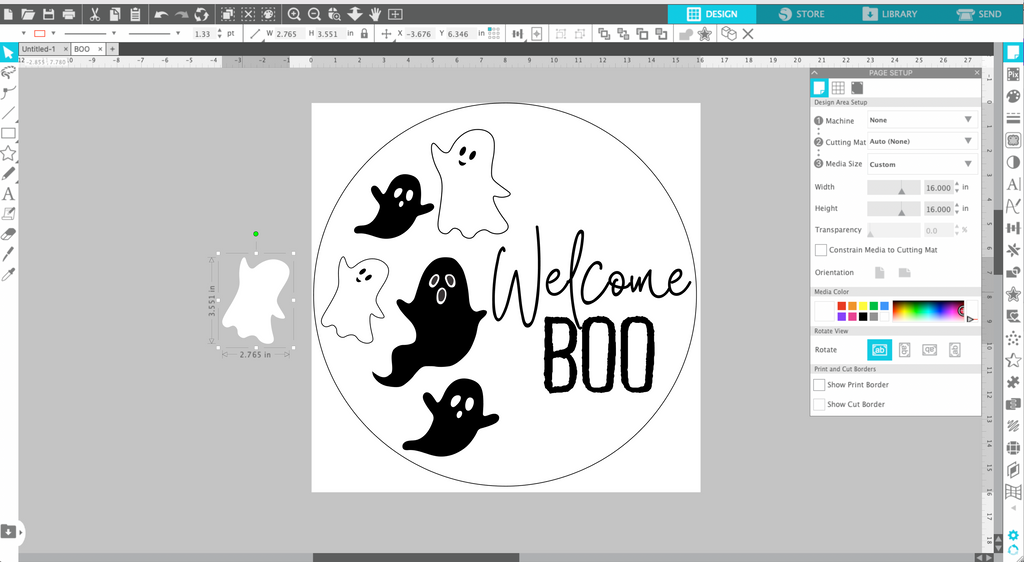This screenshot has height=562, width=1024.
Task: Click the Undo arrow icon
Action: [x=161, y=14]
